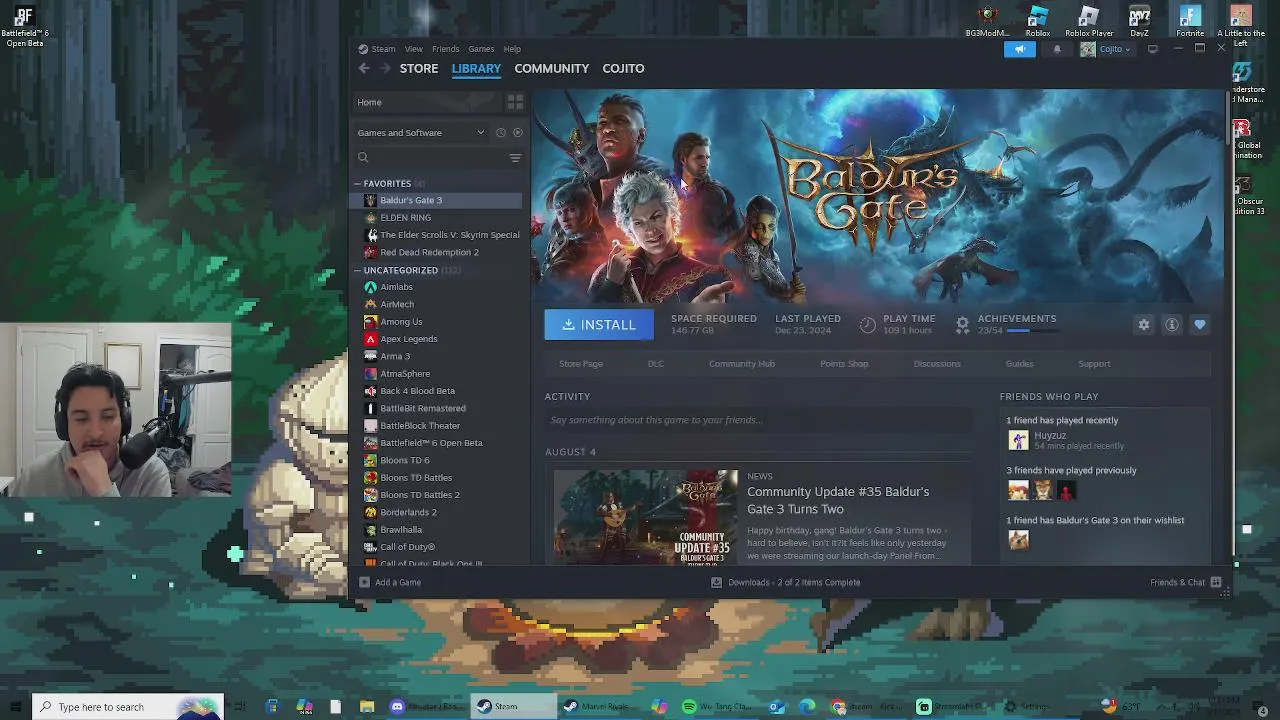Open the Community Hub link

[x=742, y=364]
